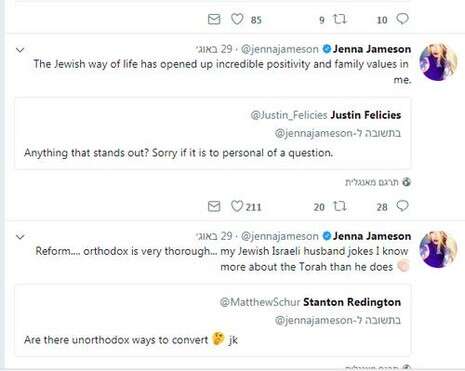Retweet the top tweet with 9 retweets
465x371 pixels.
340,19
